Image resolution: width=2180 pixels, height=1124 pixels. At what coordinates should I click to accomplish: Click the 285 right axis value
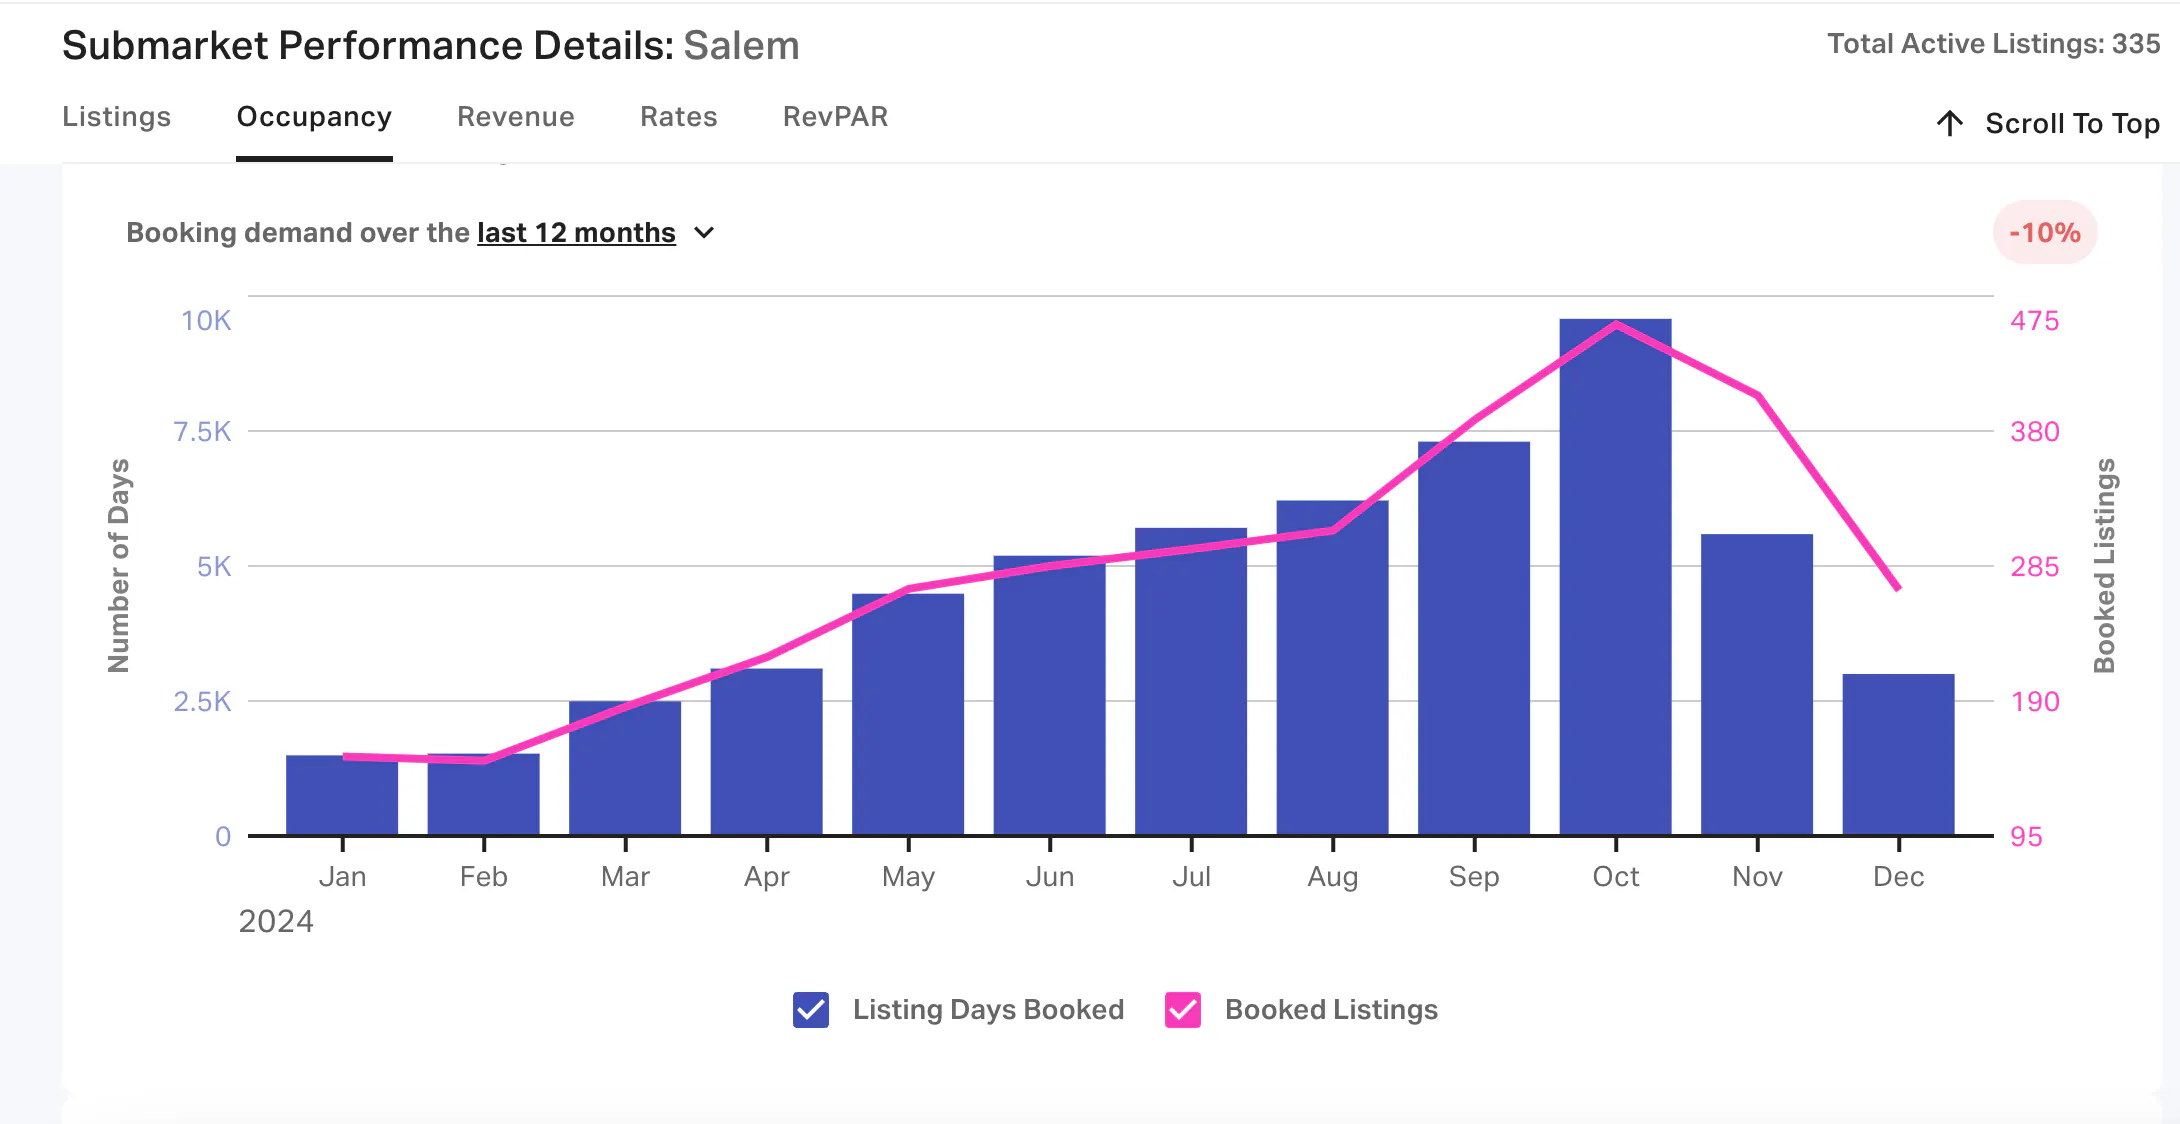coord(2035,567)
